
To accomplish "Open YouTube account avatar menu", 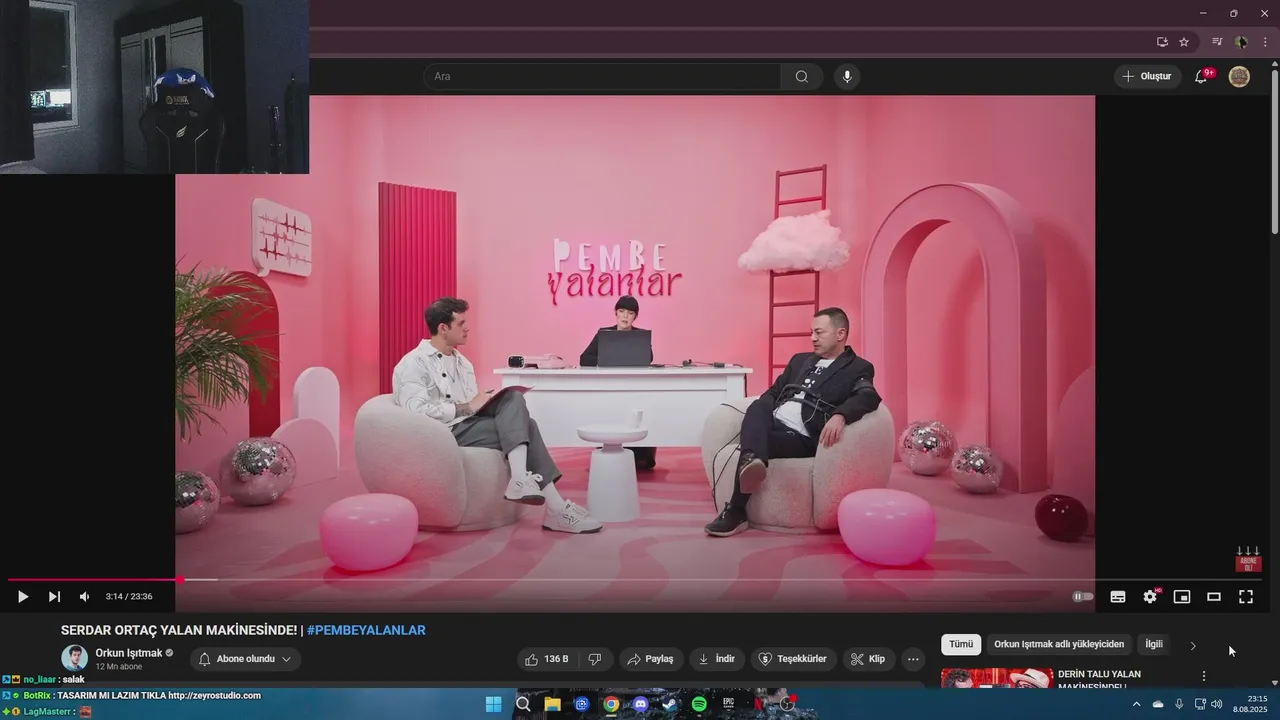I will pyautogui.click(x=1239, y=76).
